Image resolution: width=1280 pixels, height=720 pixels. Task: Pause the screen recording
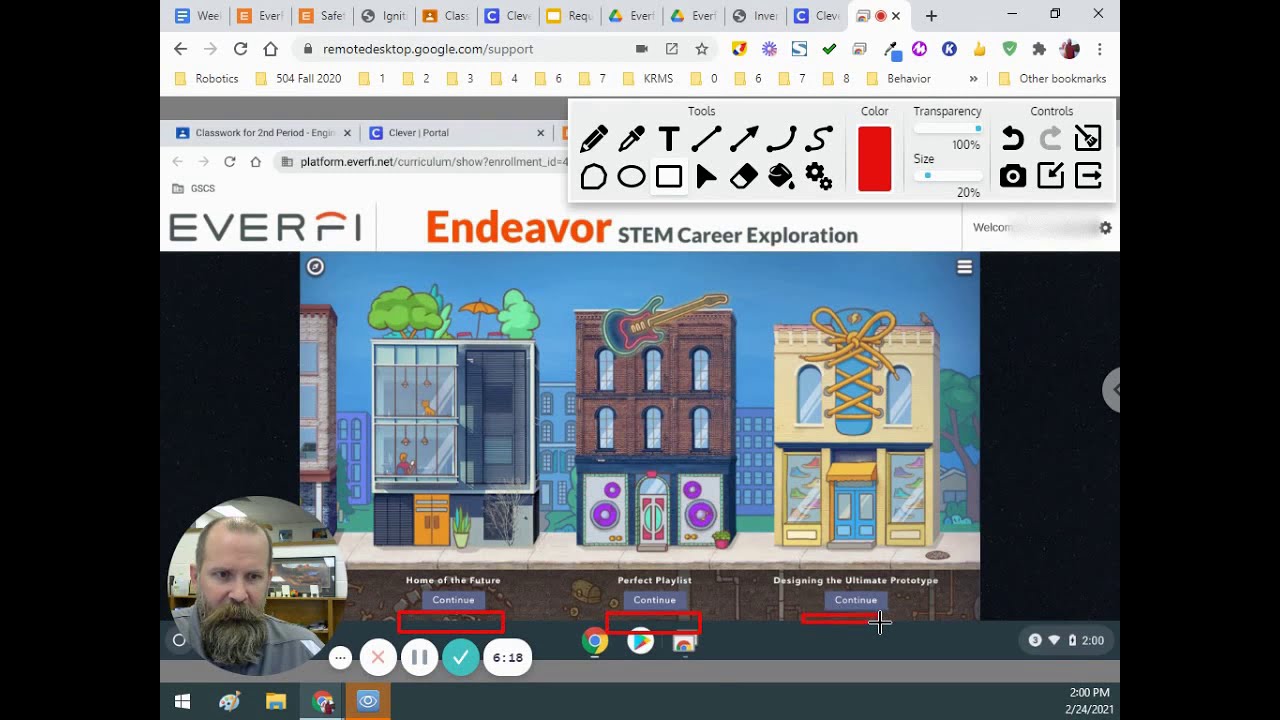(x=420, y=657)
